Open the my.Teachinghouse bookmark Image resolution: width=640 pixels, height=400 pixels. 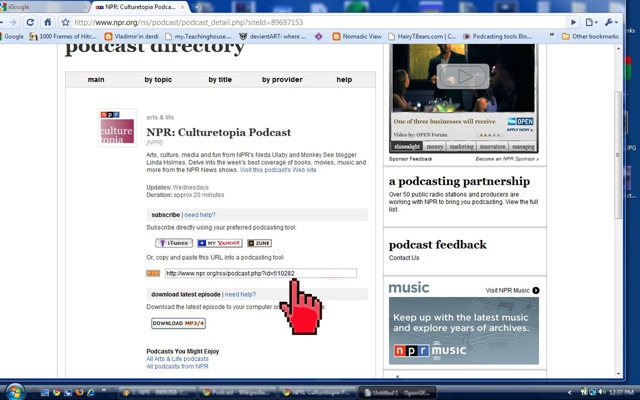(198, 36)
